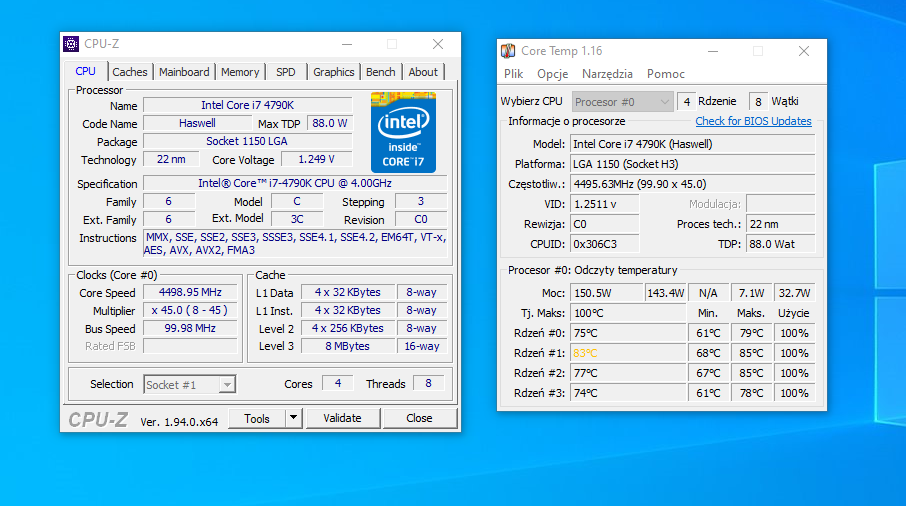Click the Level 3 cache value 8 MBytes
This screenshot has width=906, height=506.
(347, 346)
